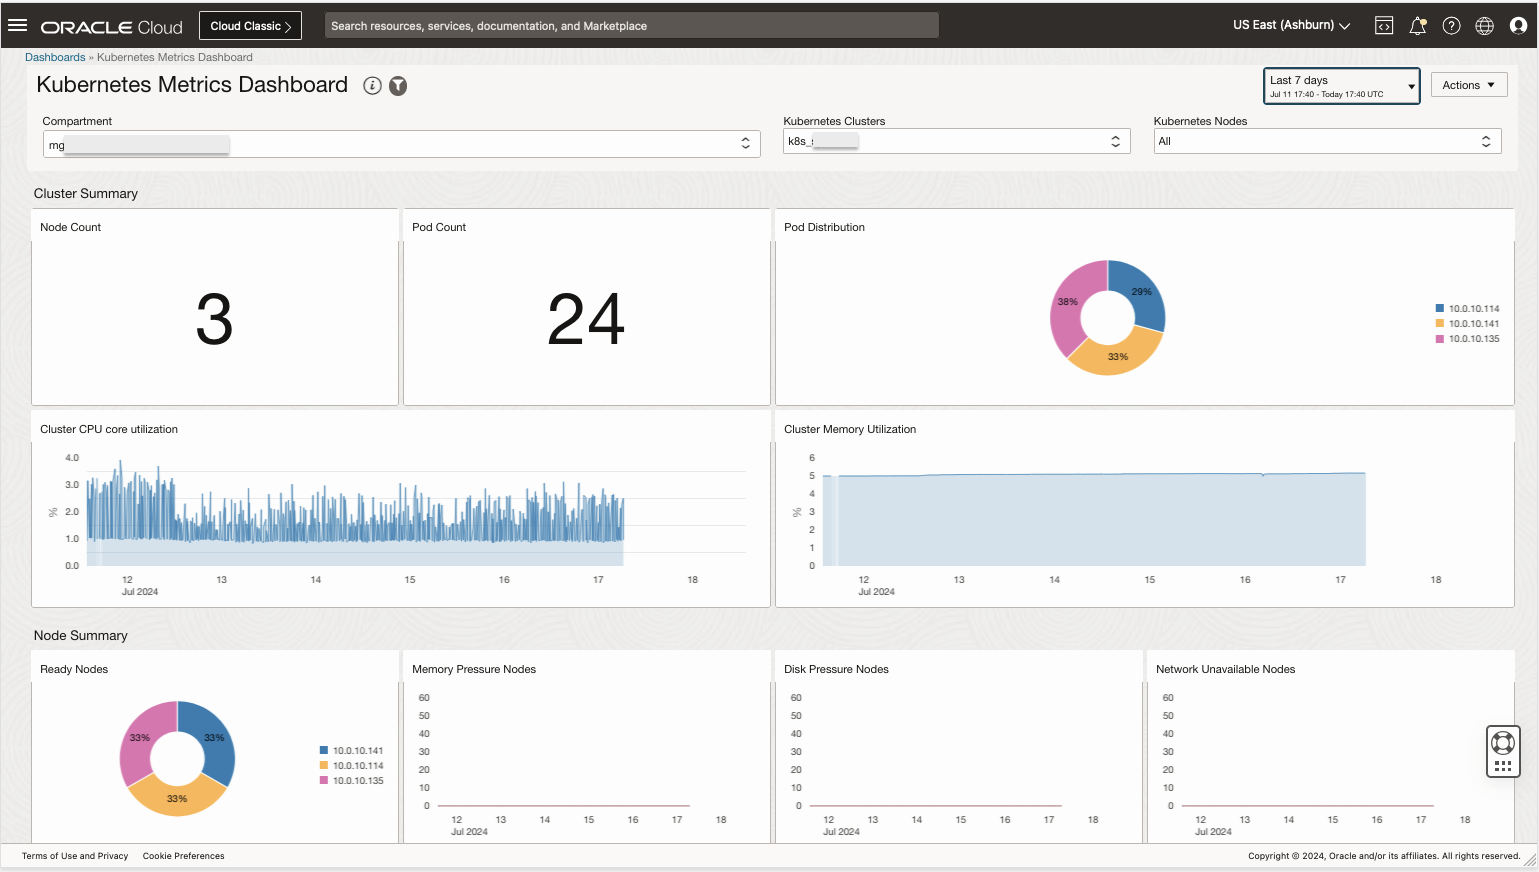Open the help question-mark menu

coord(1451,25)
